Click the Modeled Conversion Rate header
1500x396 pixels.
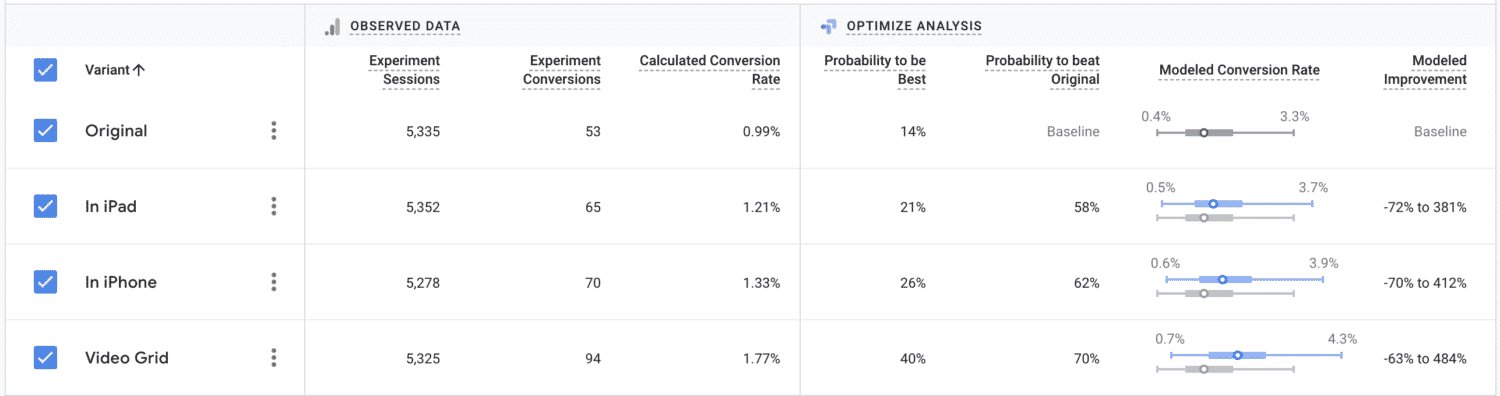[1239, 70]
